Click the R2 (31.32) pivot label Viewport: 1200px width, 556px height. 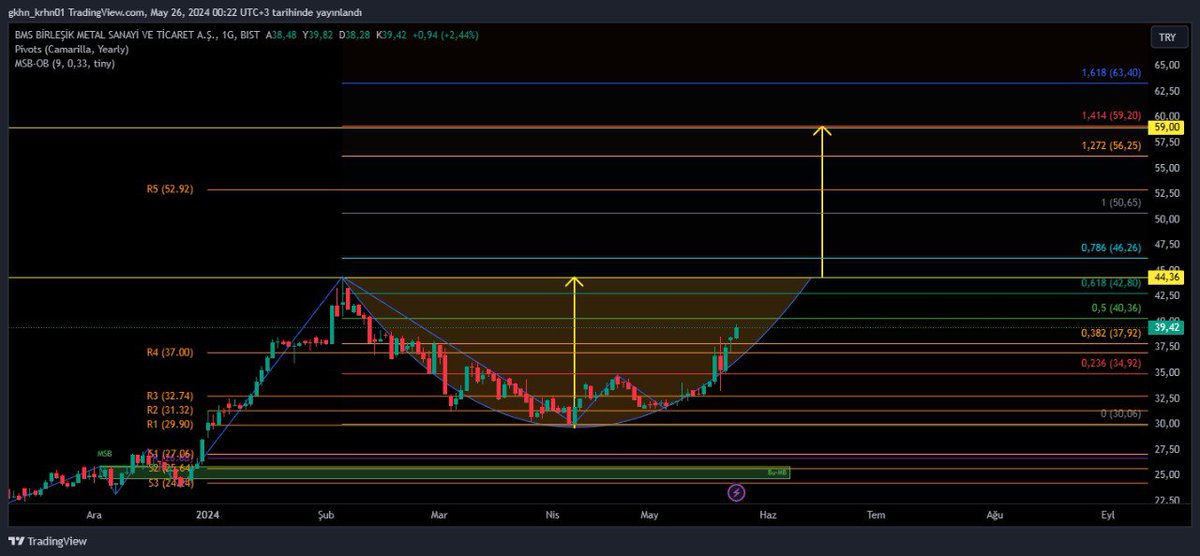tap(169, 410)
